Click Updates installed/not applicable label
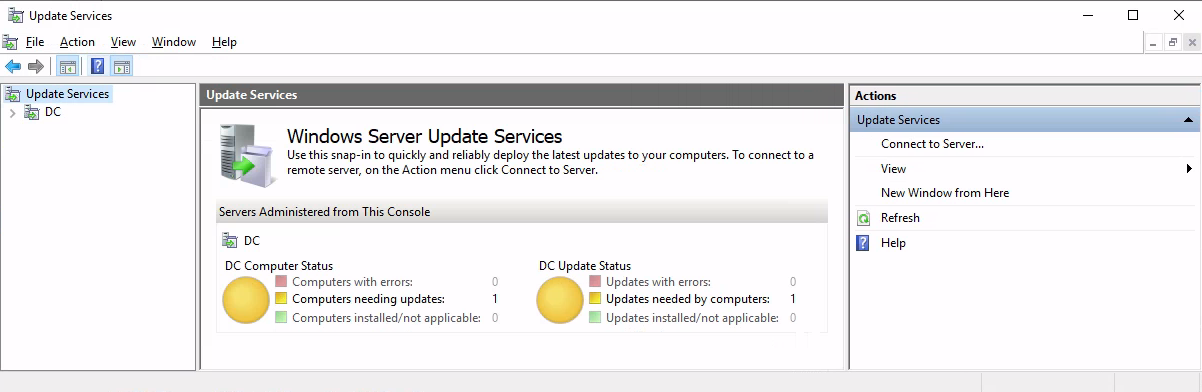This screenshot has height=392, width=1202. [x=692, y=318]
